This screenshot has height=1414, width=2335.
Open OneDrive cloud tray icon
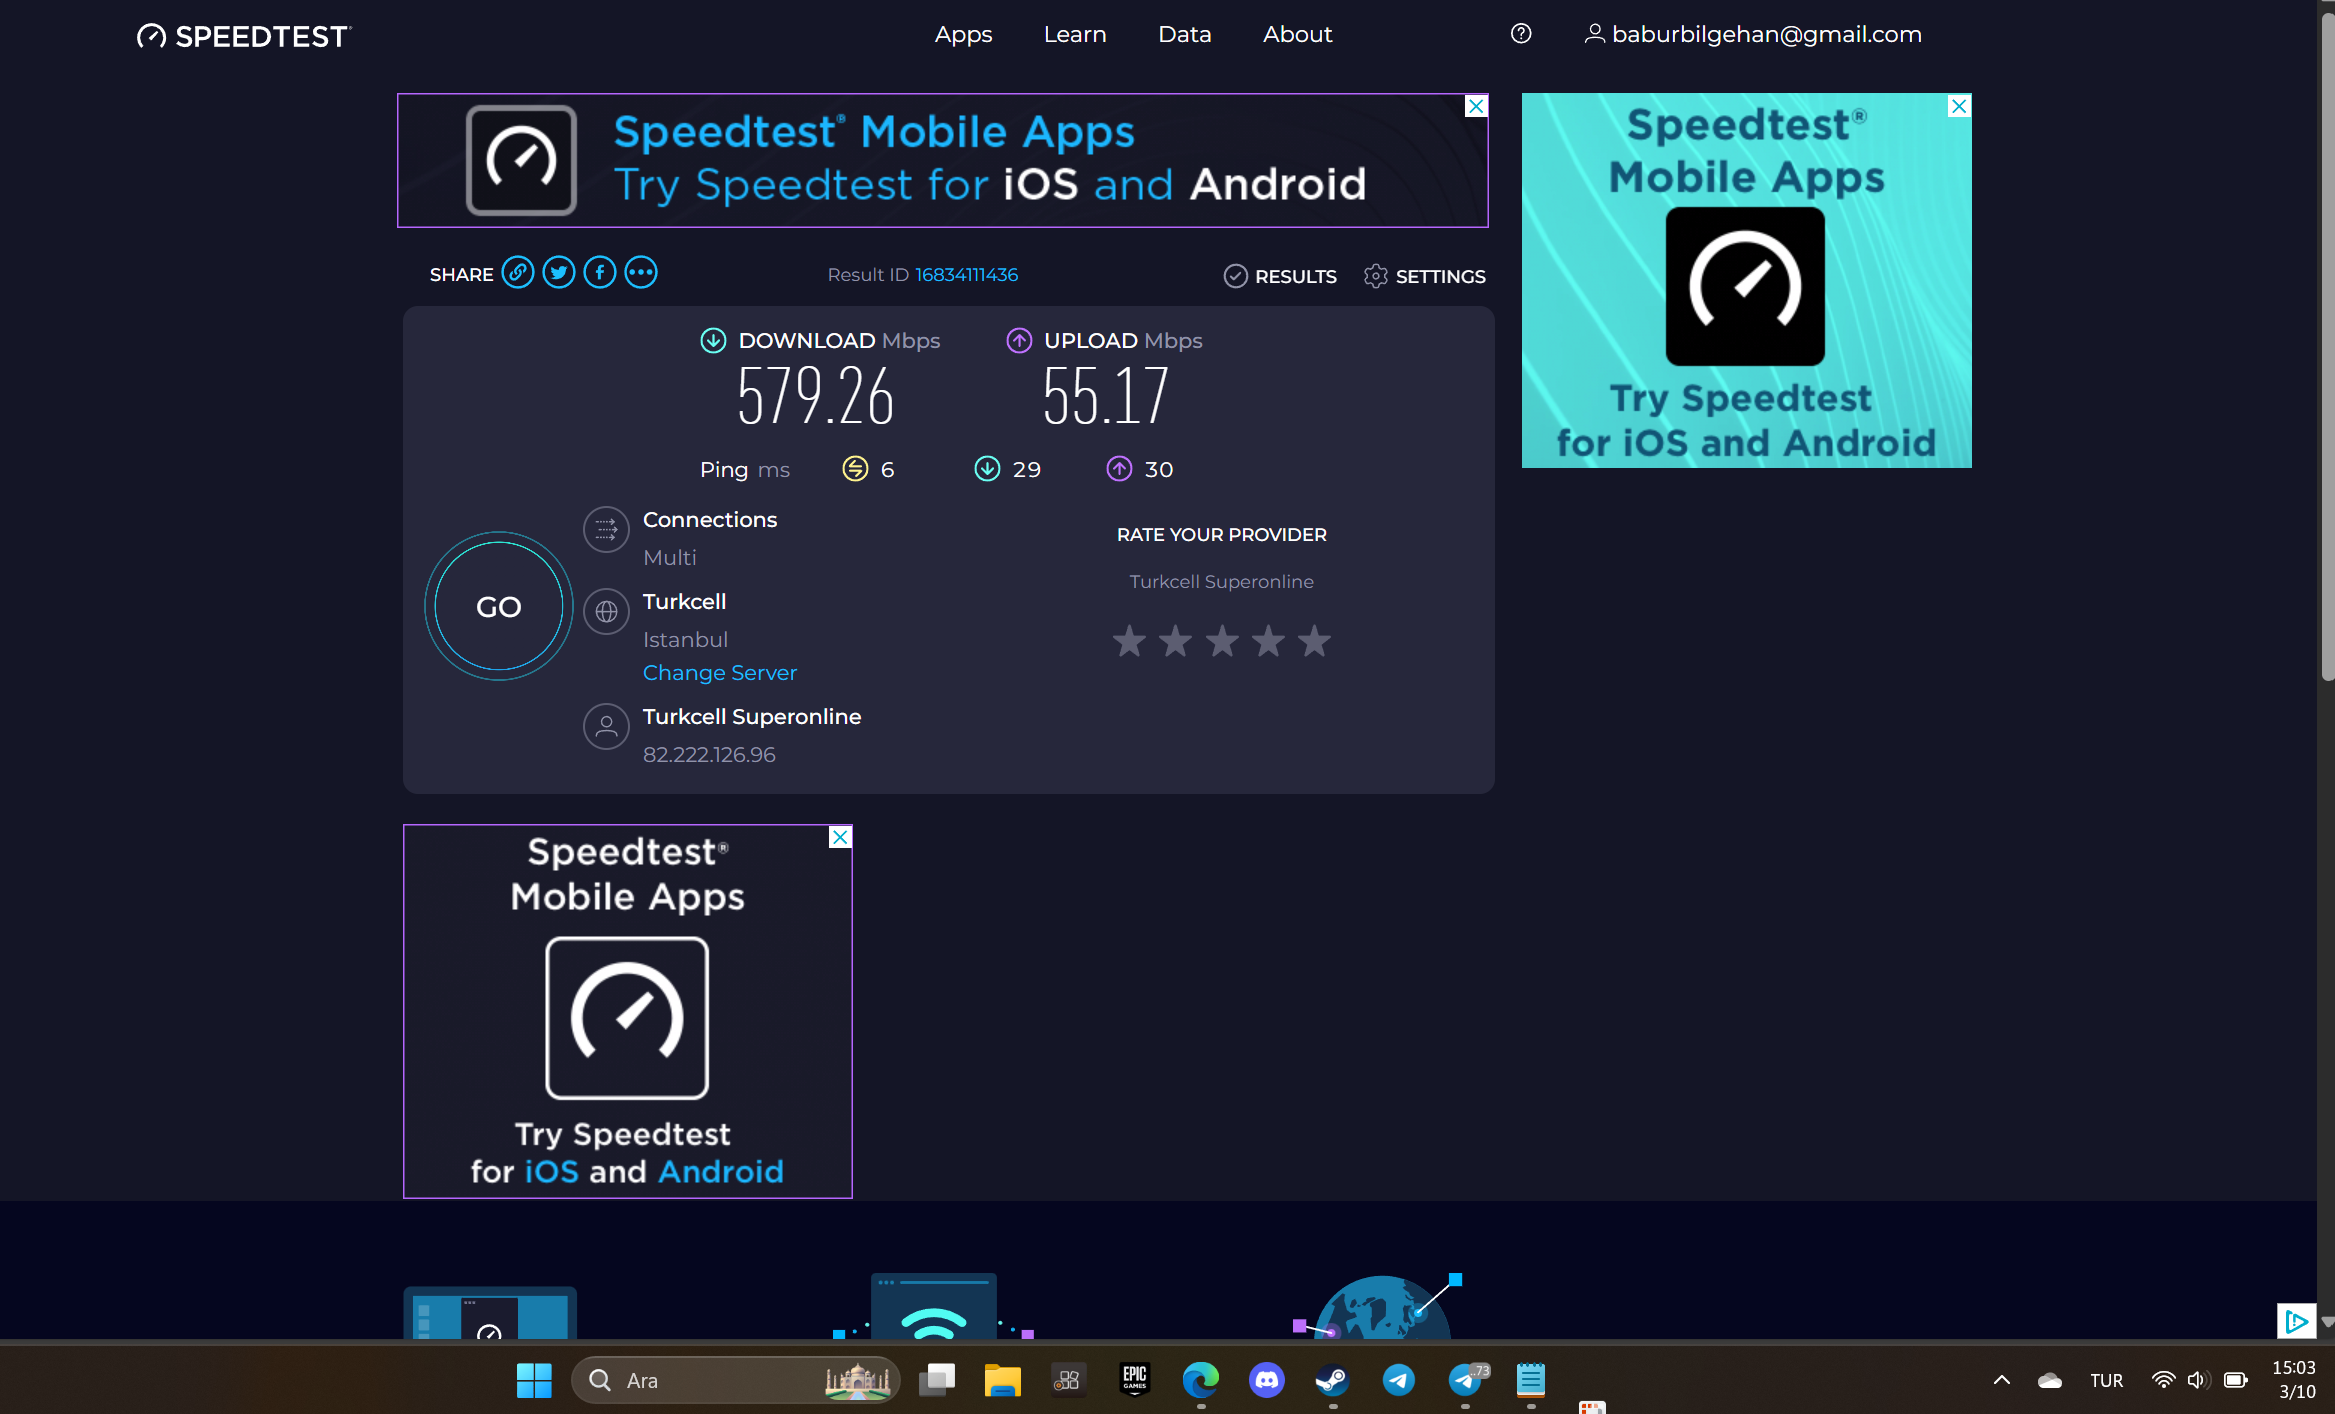click(x=2050, y=1380)
